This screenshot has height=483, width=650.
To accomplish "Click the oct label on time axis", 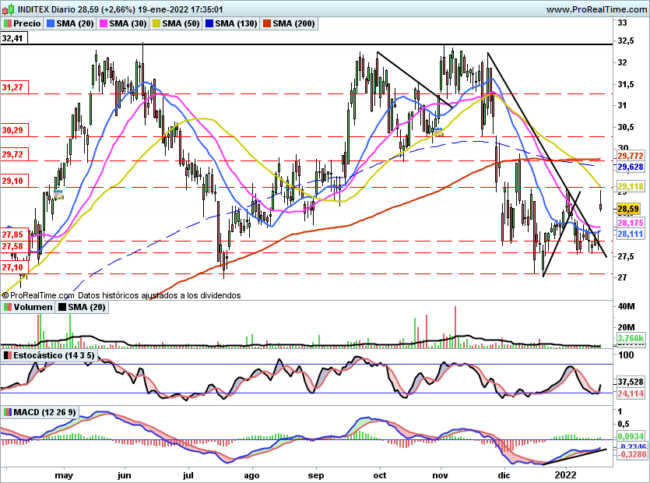I will point(380,475).
